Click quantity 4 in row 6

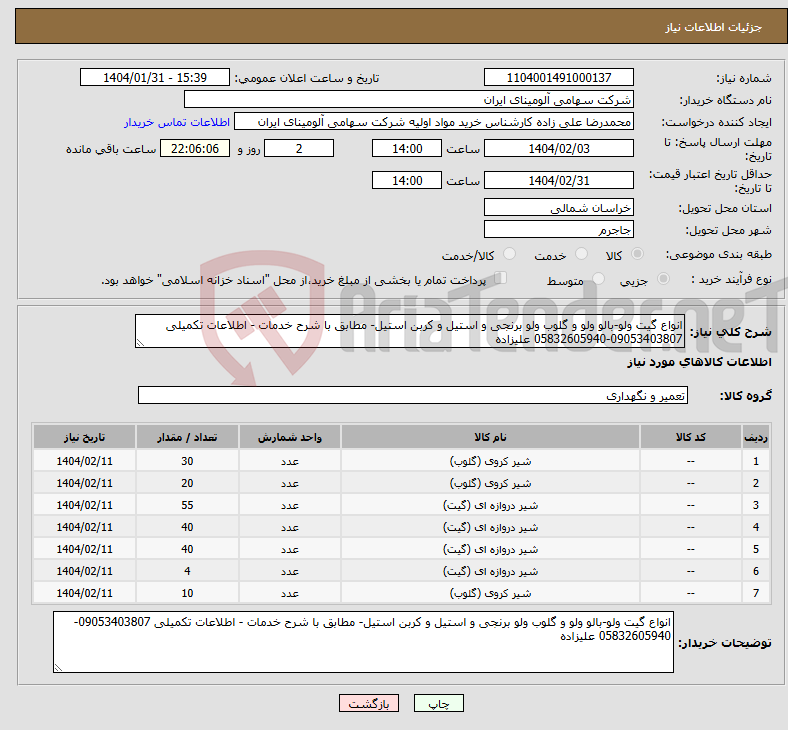(187, 571)
